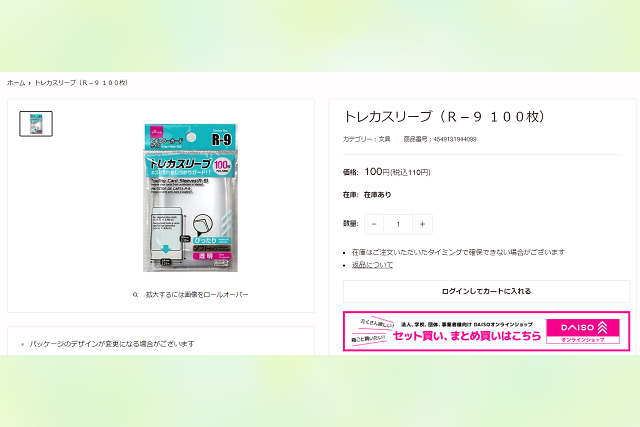Viewport: 640px width, 427px height.
Task: Open the 返品について link
Action: [372, 265]
